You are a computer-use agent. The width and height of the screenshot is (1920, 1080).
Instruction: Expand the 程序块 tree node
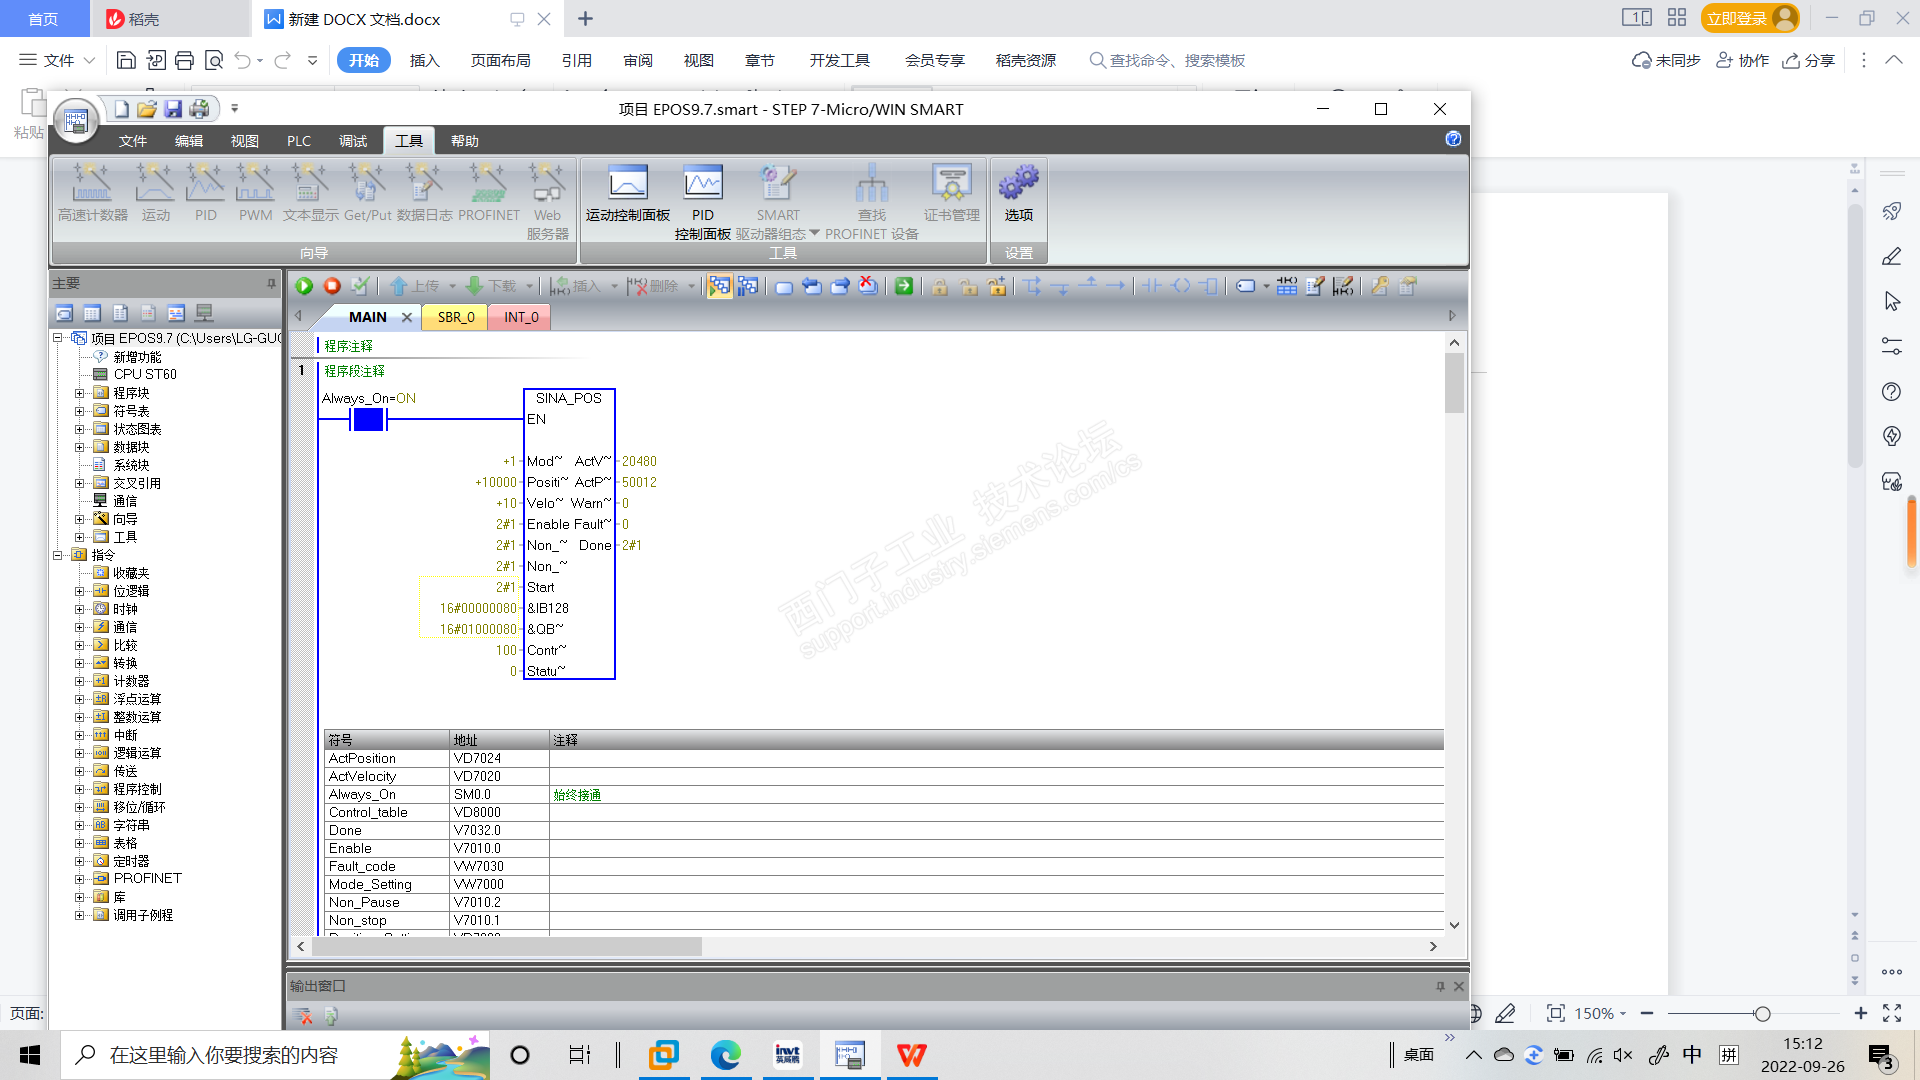pyautogui.click(x=80, y=393)
